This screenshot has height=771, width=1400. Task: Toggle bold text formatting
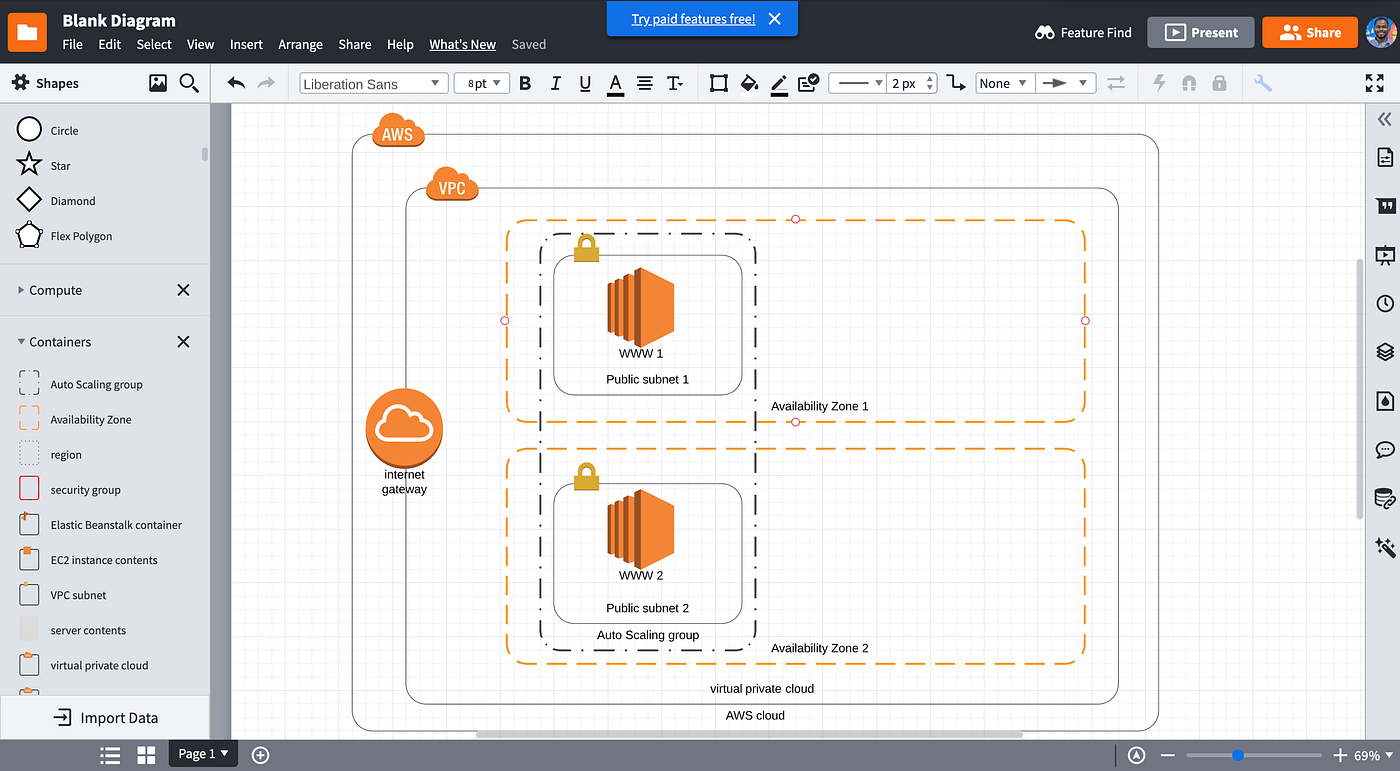[525, 83]
